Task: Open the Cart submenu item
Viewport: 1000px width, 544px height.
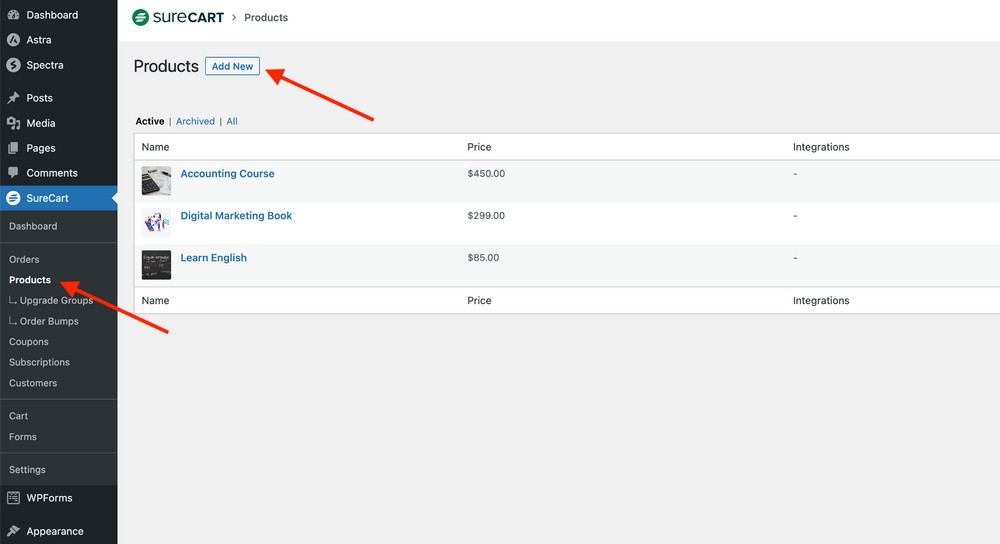Action: (18, 416)
